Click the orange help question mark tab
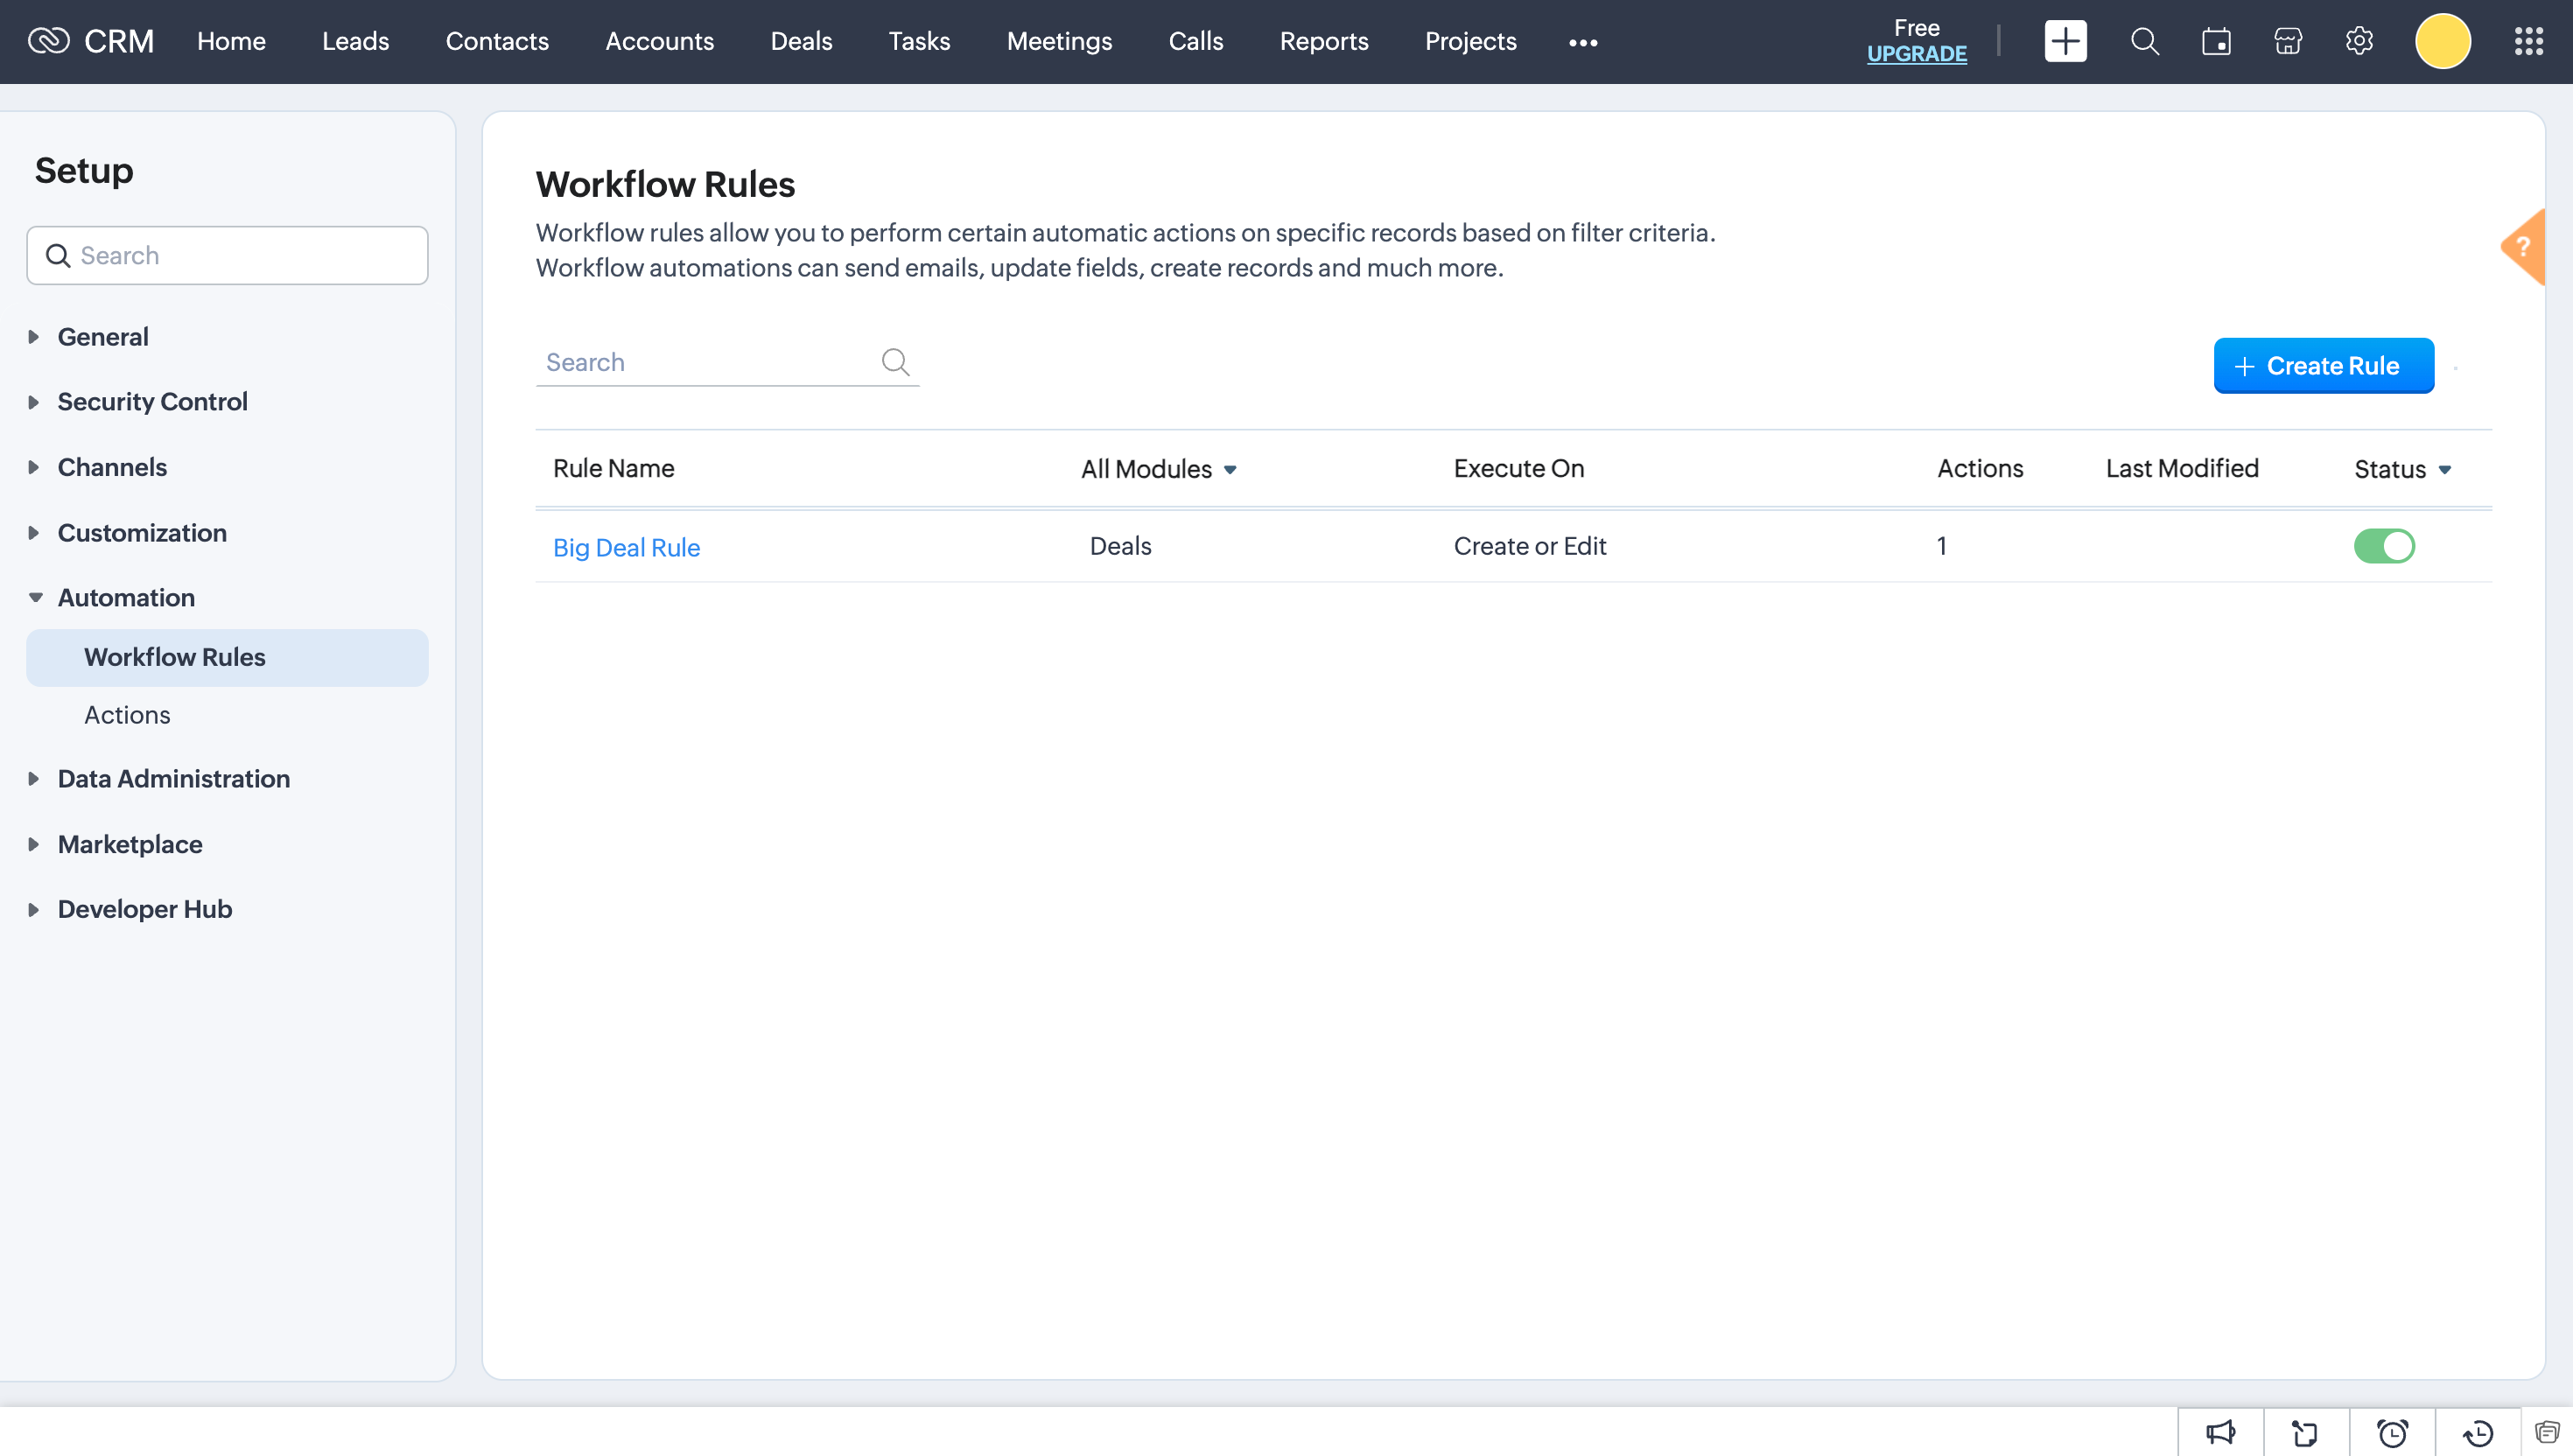Image resolution: width=2573 pixels, height=1456 pixels. click(x=2523, y=247)
